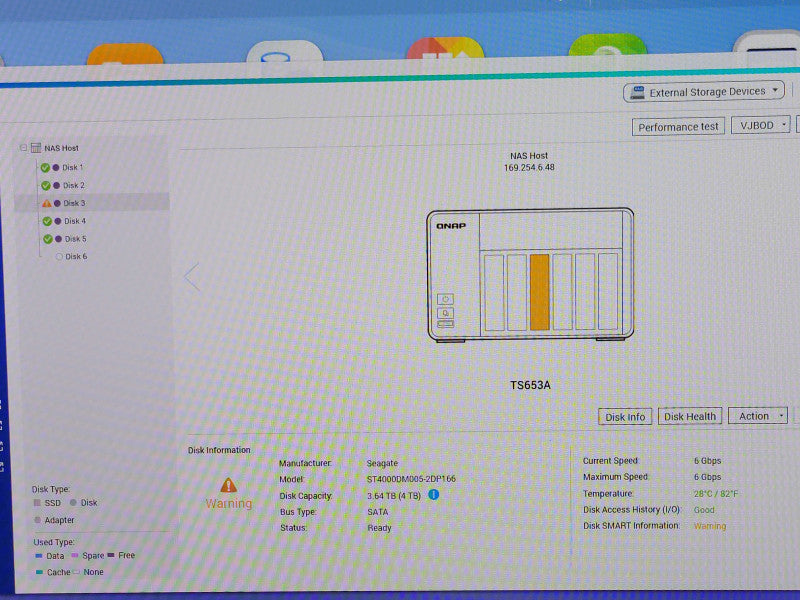The height and width of the screenshot is (600, 800).
Task: Open External Storage Devices dropdown
Action: (704, 92)
